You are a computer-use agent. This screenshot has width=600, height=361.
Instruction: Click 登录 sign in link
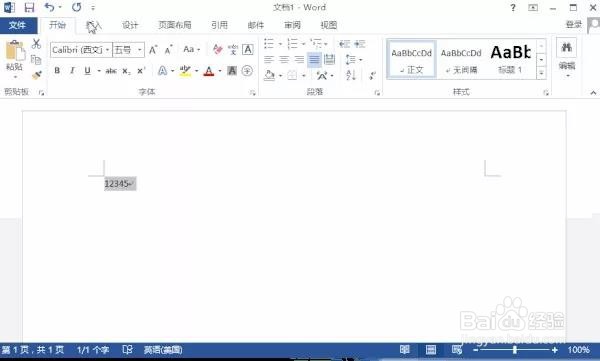(x=574, y=25)
